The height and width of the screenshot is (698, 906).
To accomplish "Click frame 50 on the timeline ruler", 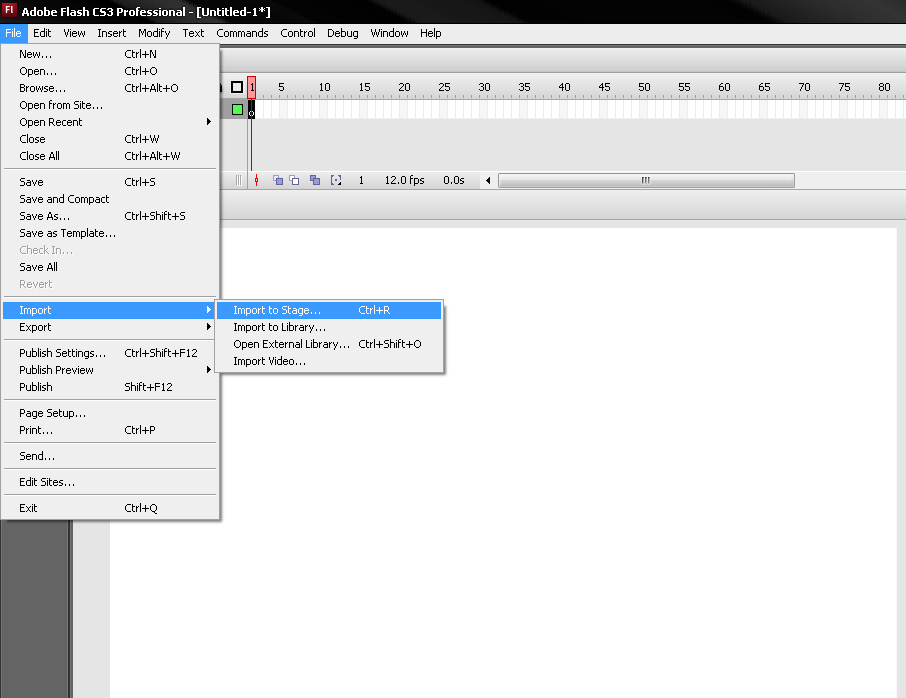I will tap(644, 87).
